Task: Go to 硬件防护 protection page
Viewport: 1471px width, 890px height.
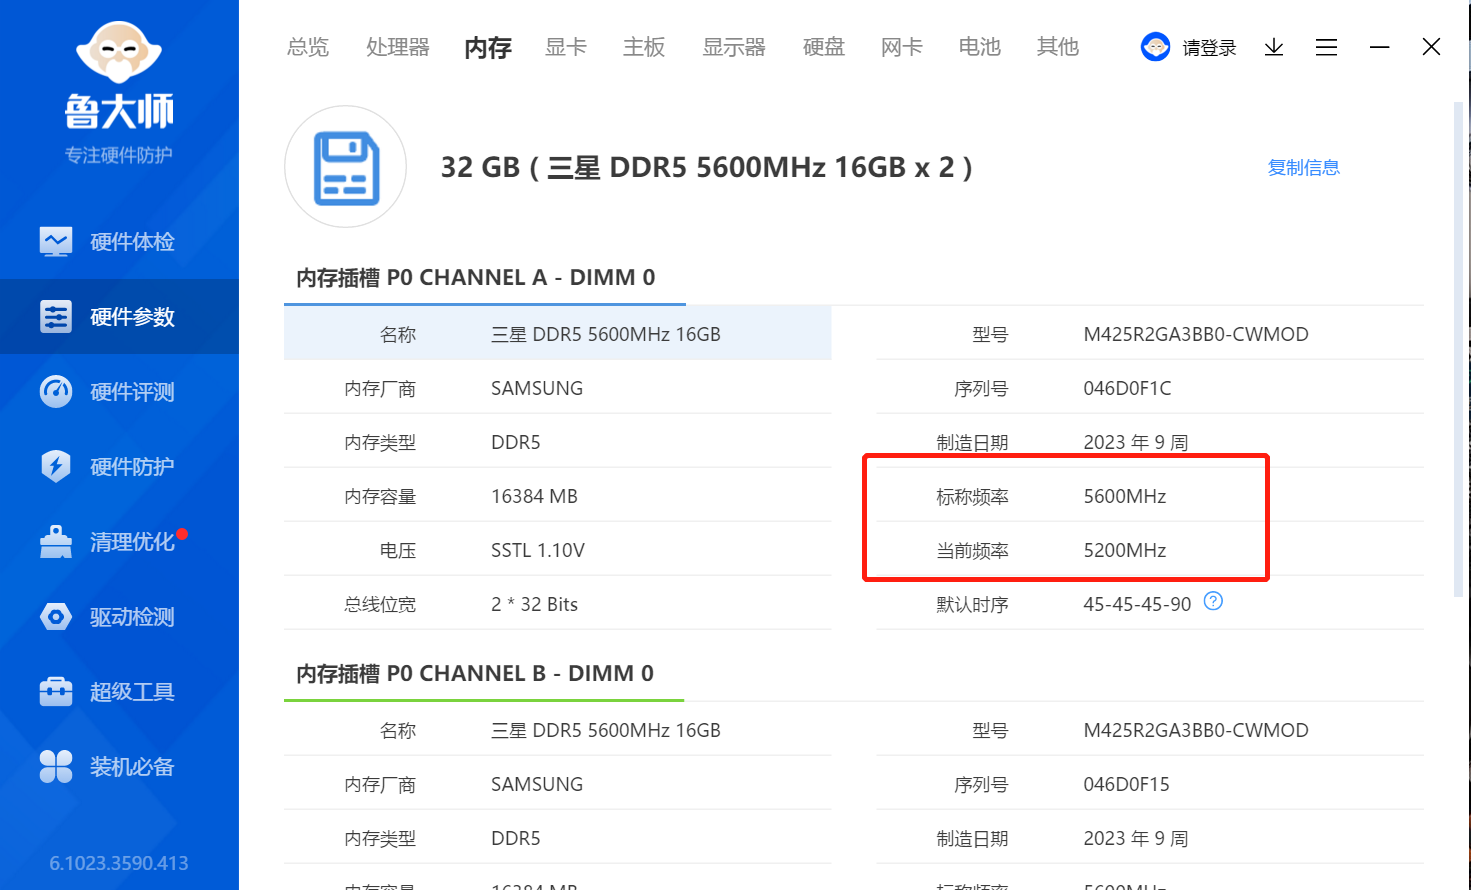Action: click(x=119, y=466)
